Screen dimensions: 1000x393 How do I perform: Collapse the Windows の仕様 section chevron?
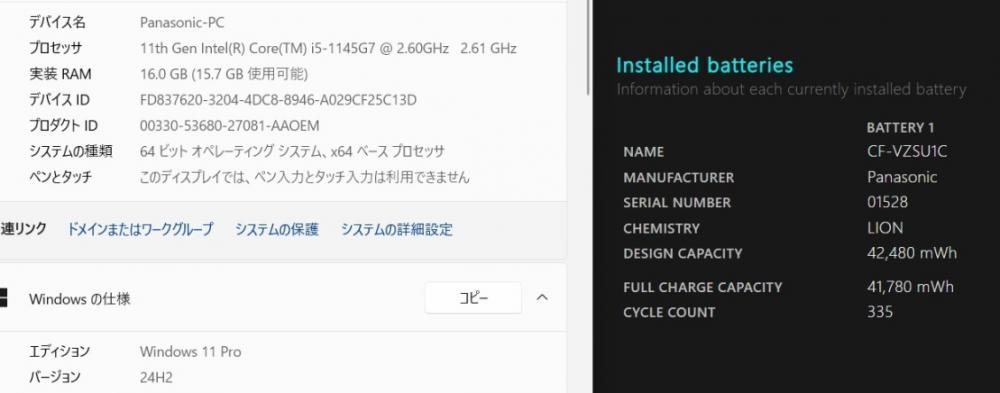542,297
